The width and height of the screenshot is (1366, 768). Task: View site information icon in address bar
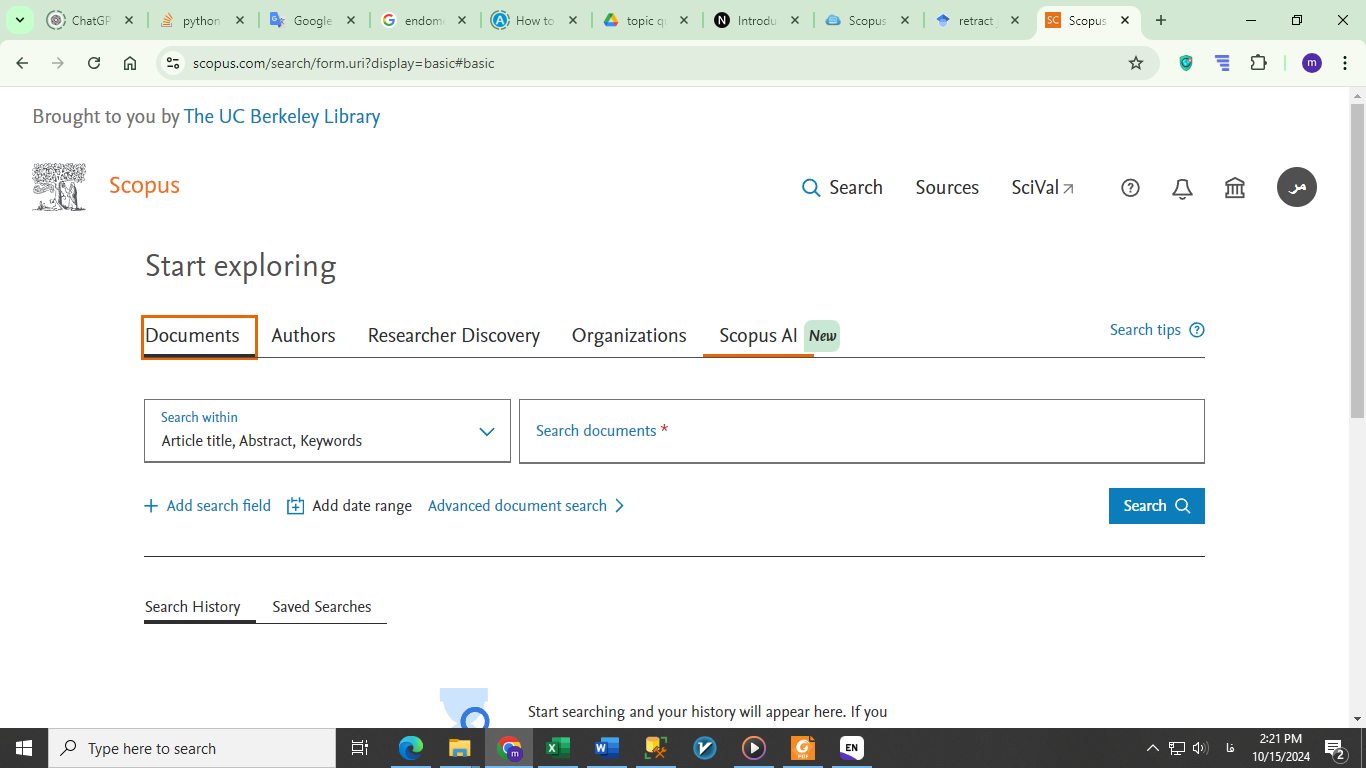[173, 63]
